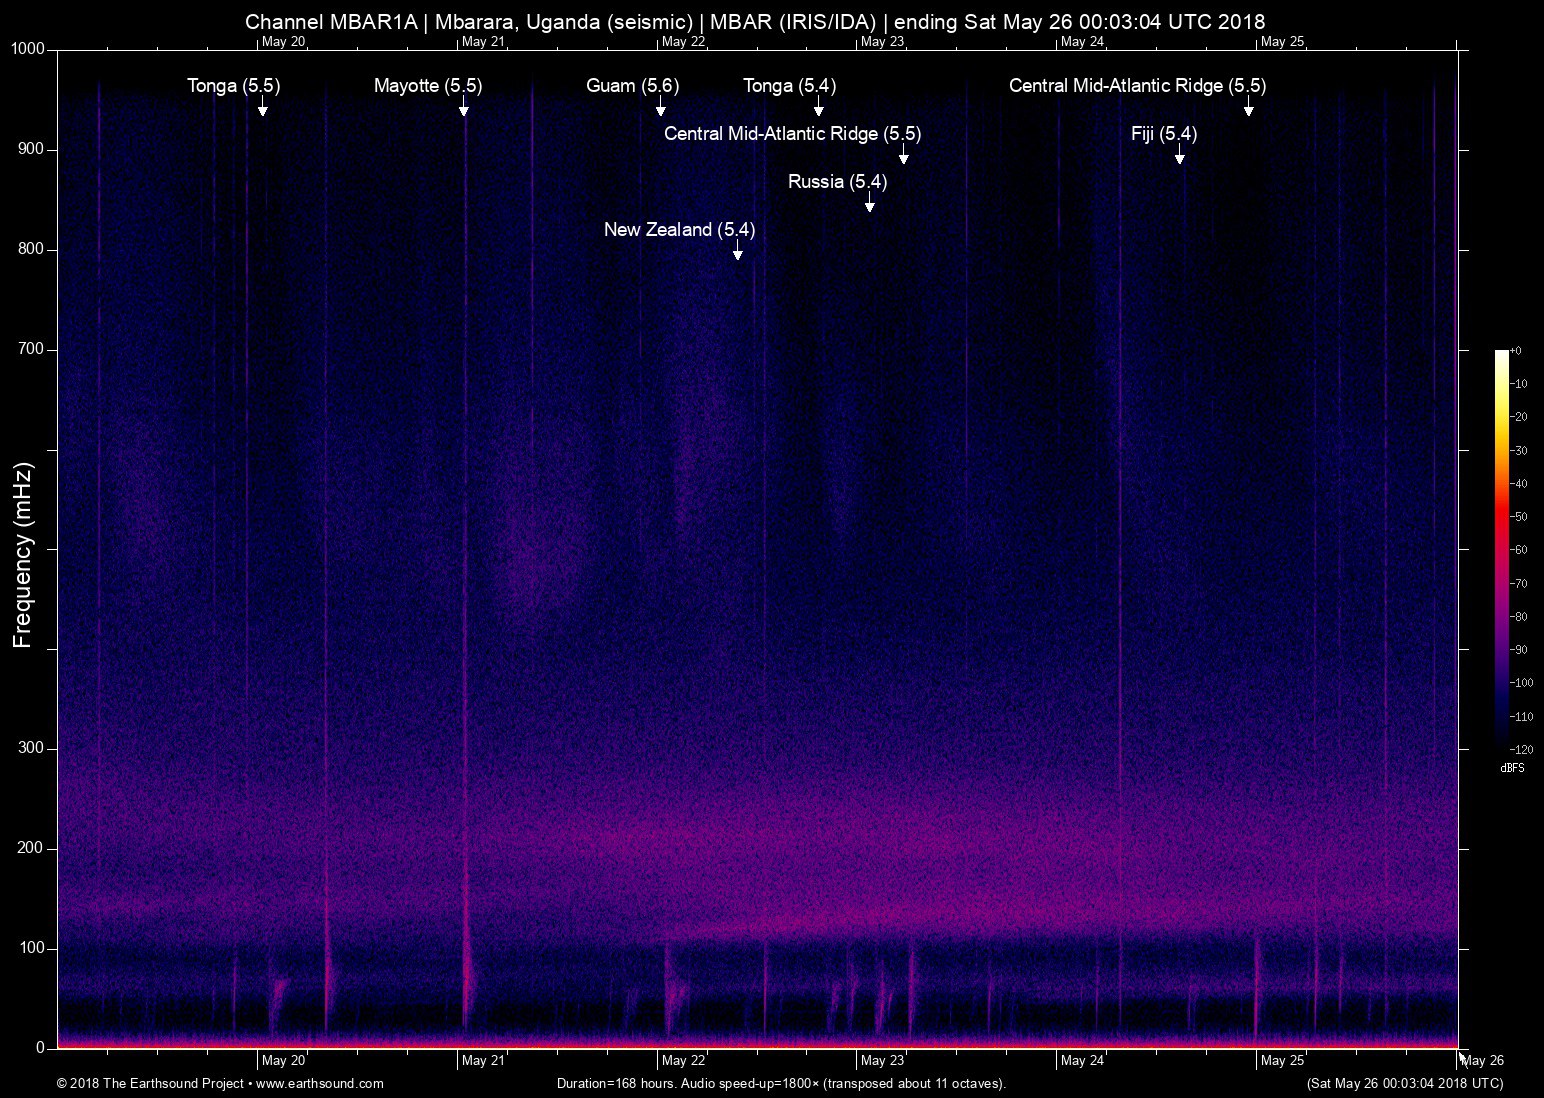The image size is (1544, 1098).
Task: Select the Fiji (5.4) event label
Action: pos(1163,134)
